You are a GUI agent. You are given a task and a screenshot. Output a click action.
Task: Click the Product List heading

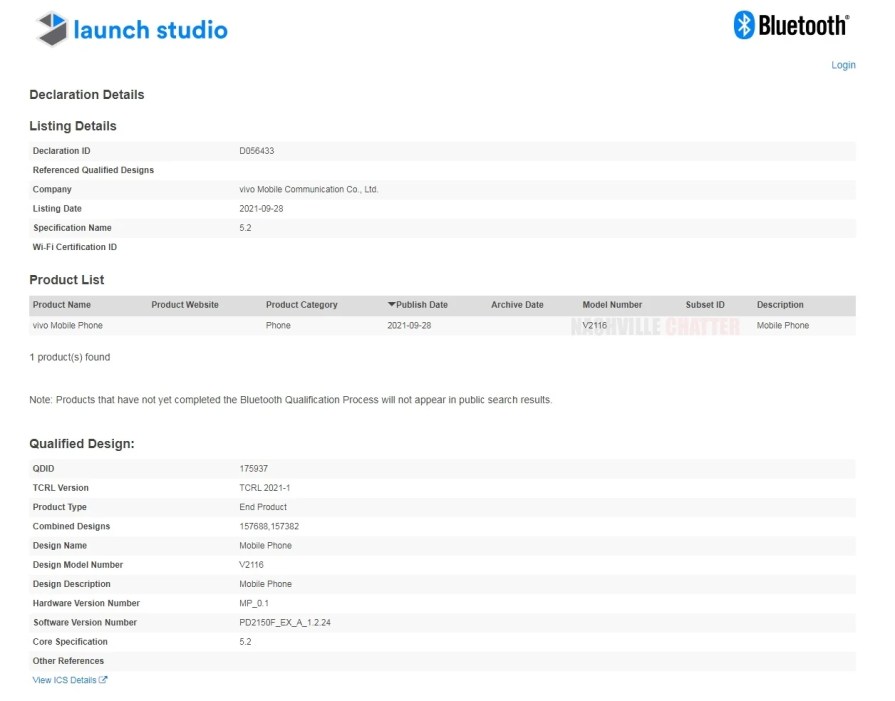click(x=66, y=280)
